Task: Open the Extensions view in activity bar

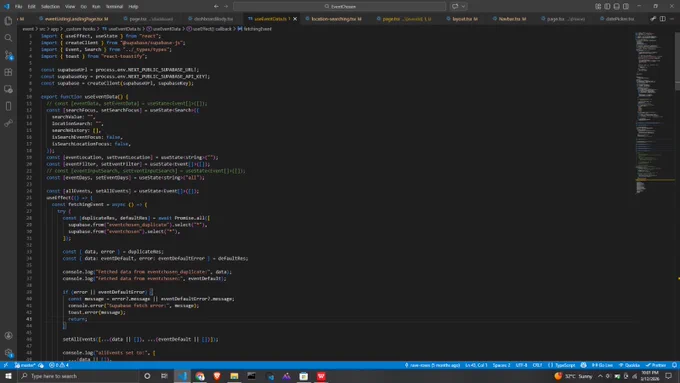Action: (8, 72)
